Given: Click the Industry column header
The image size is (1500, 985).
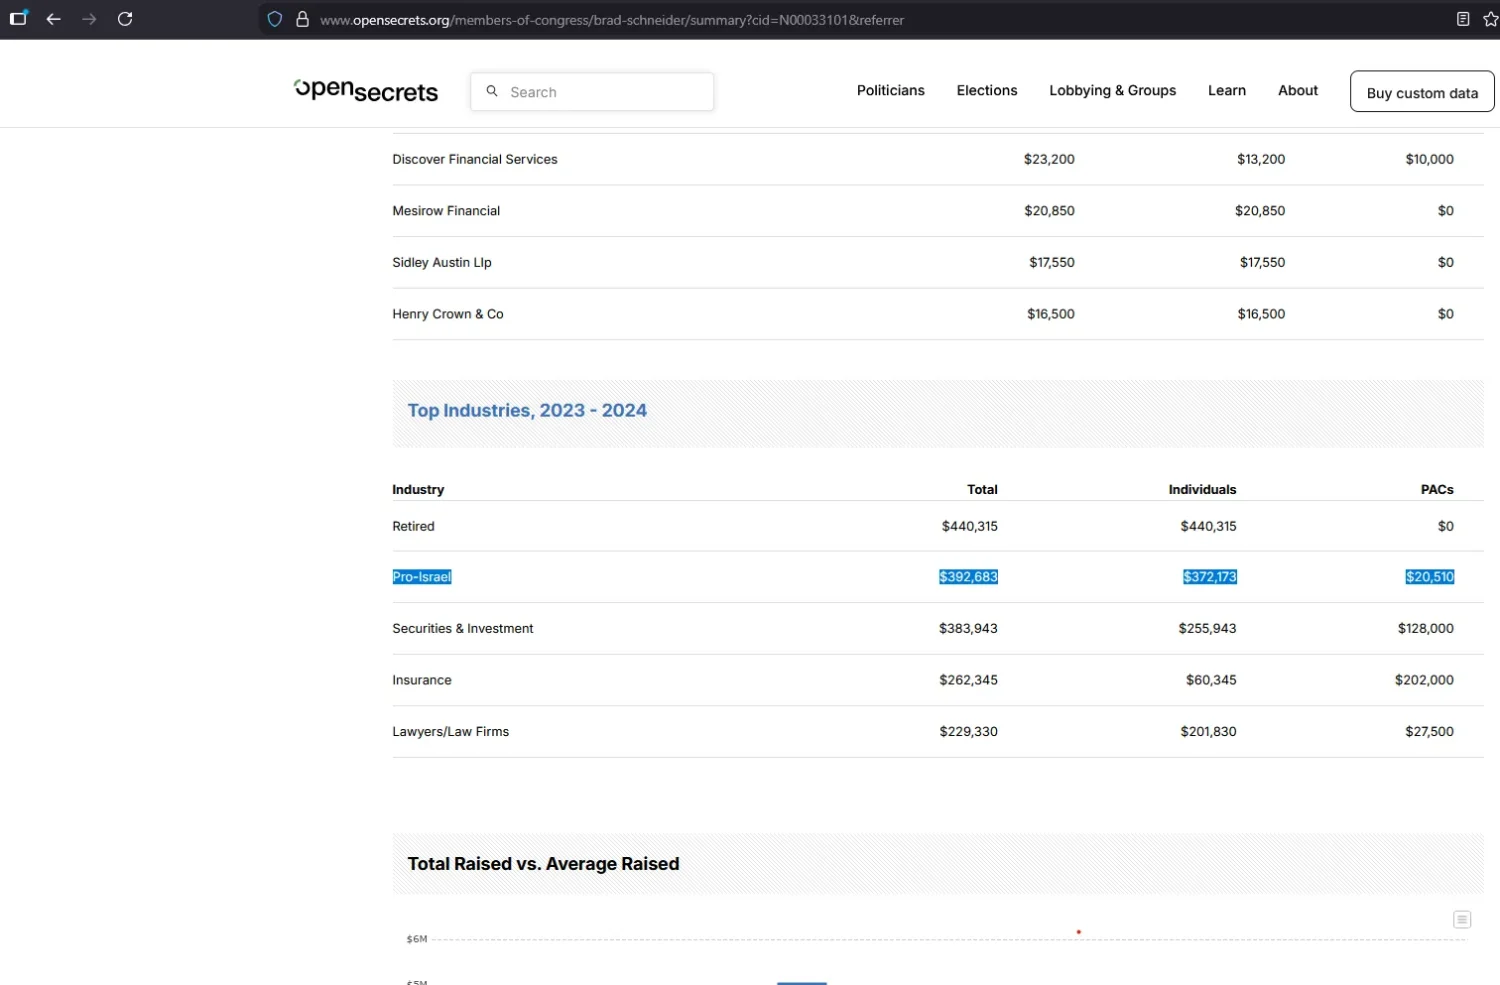Looking at the screenshot, I should point(418,489).
